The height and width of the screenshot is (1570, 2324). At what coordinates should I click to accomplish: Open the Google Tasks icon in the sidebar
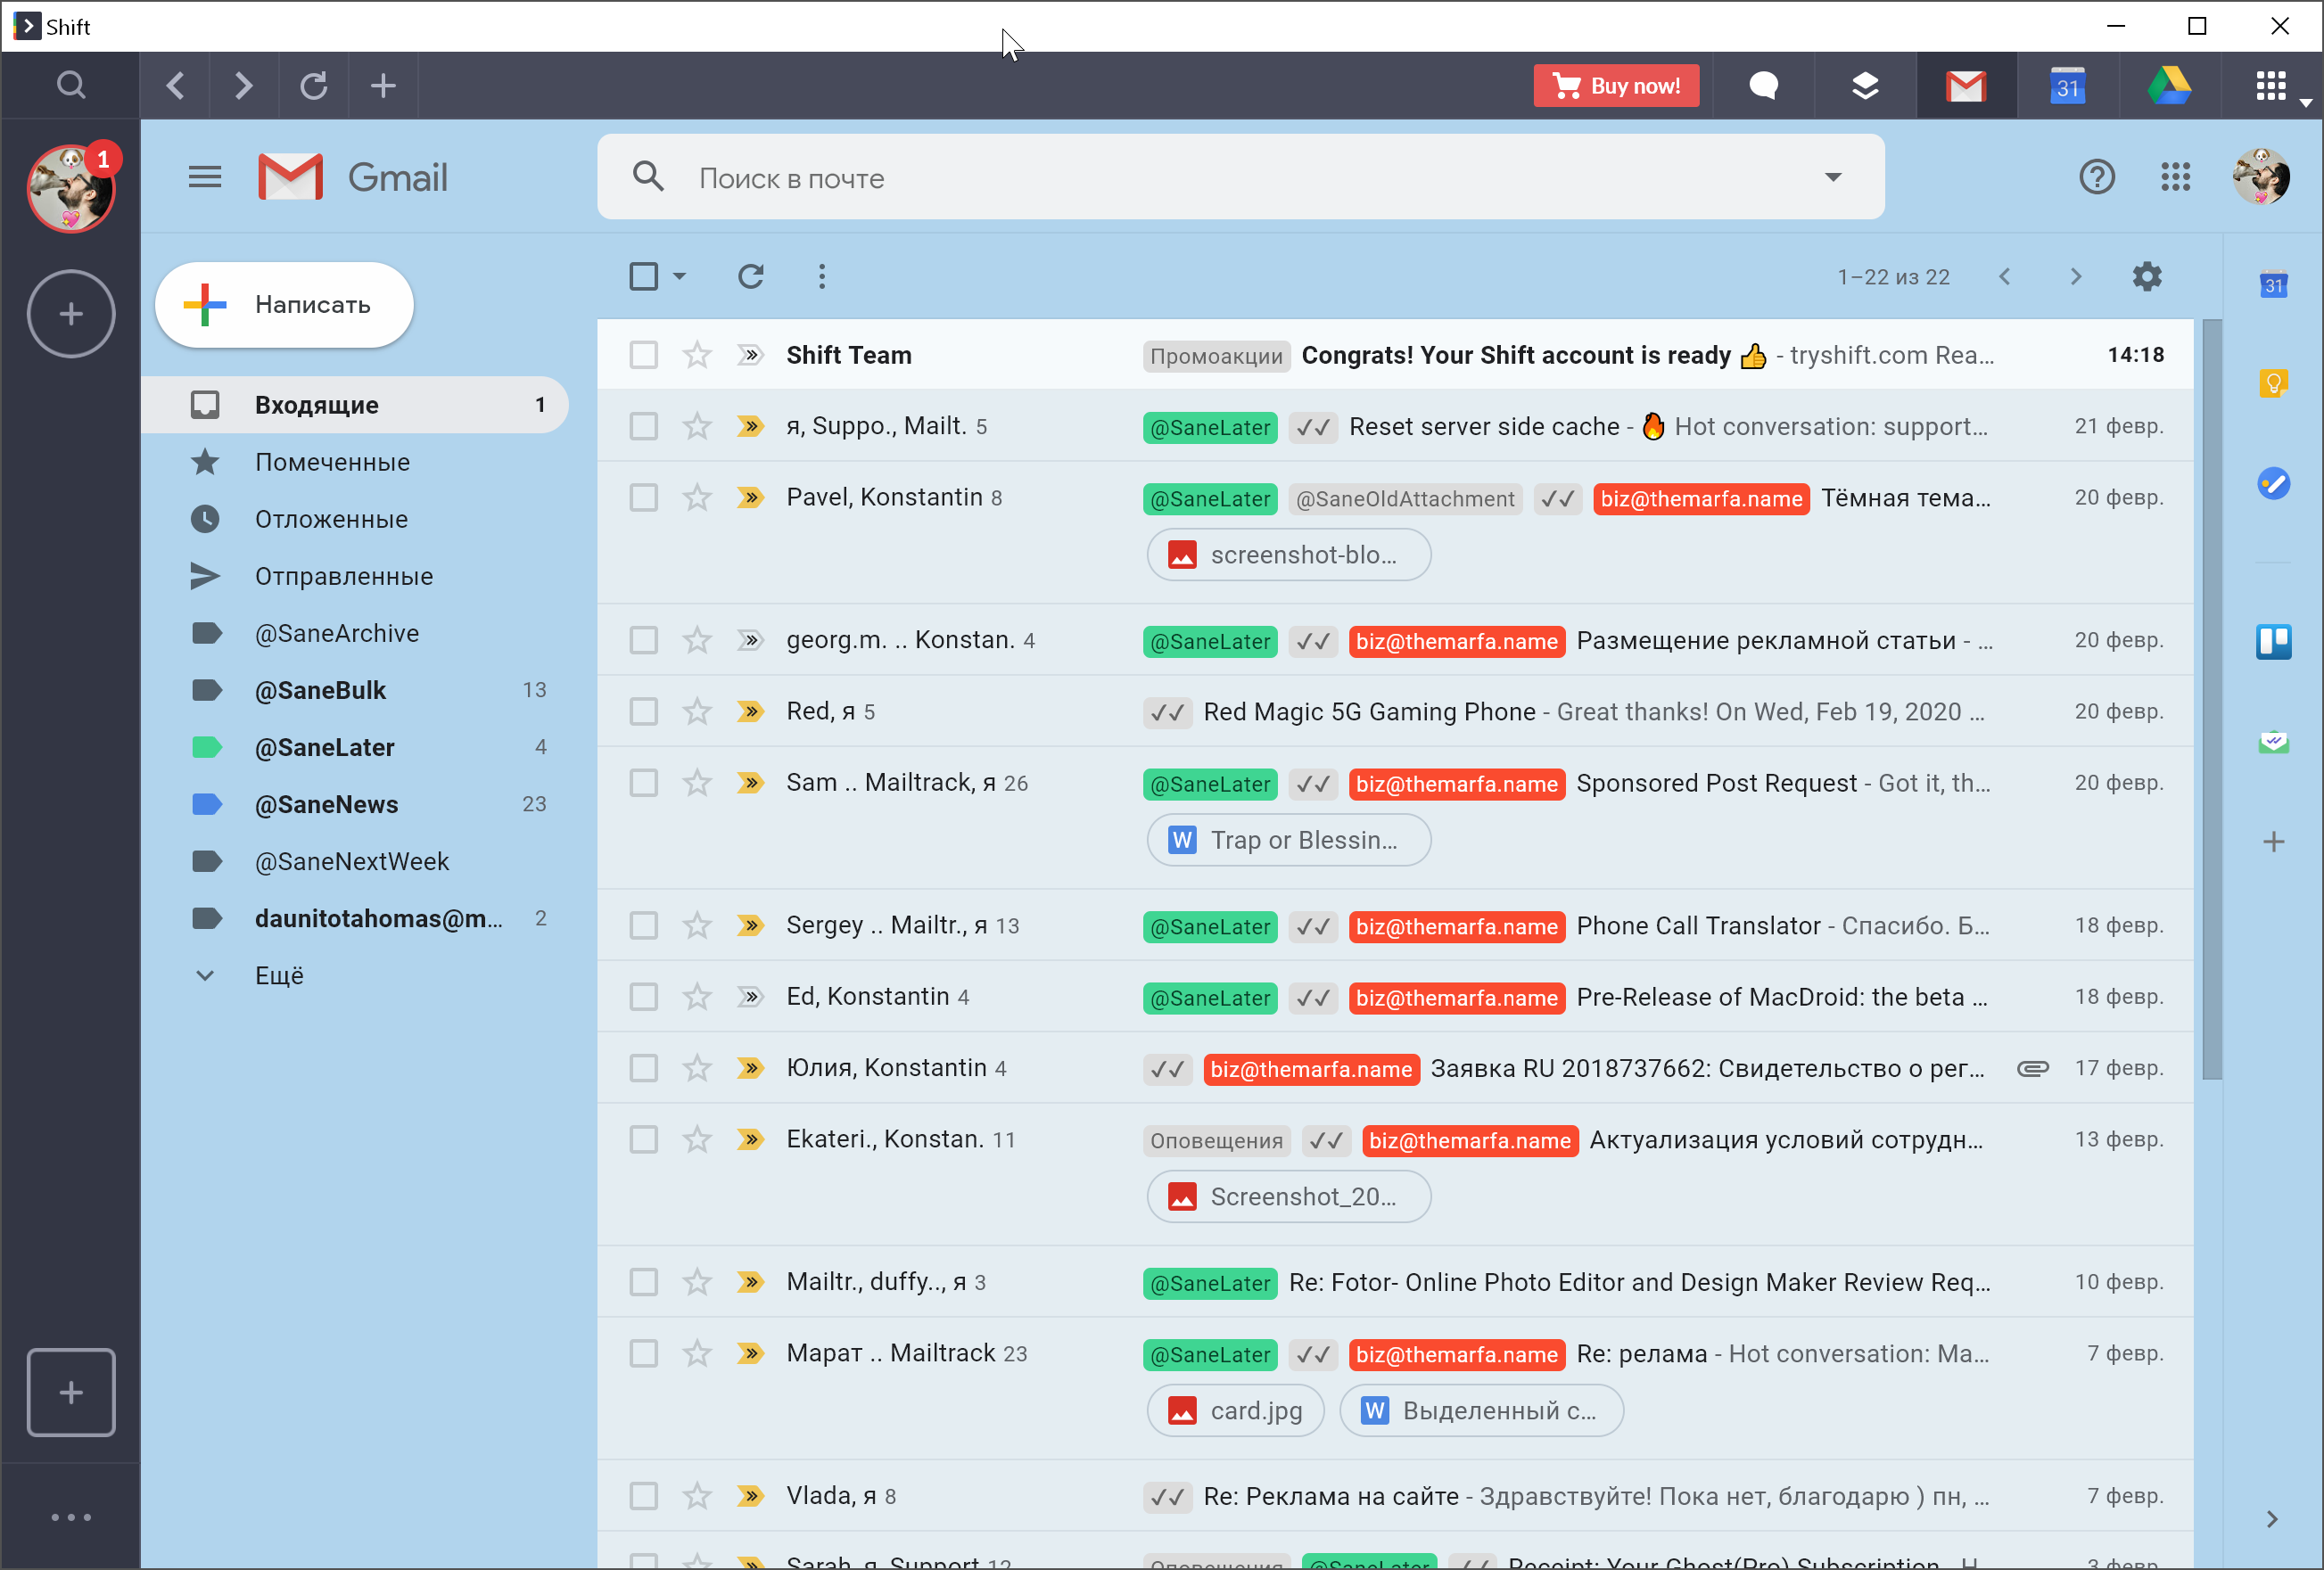2273,484
